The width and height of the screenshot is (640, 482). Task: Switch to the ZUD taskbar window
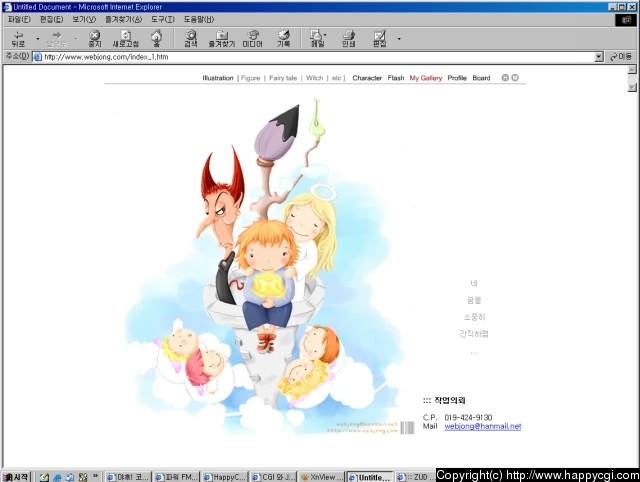416,477
